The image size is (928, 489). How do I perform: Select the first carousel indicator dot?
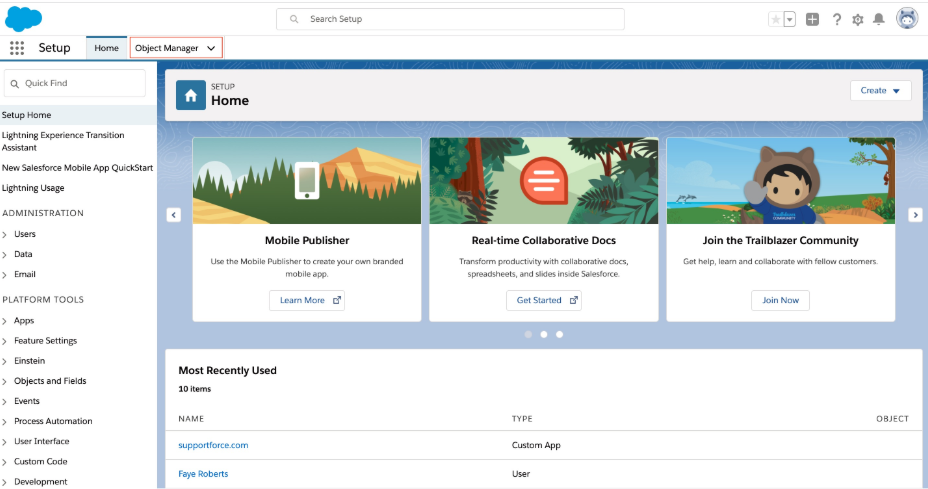tap(528, 334)
